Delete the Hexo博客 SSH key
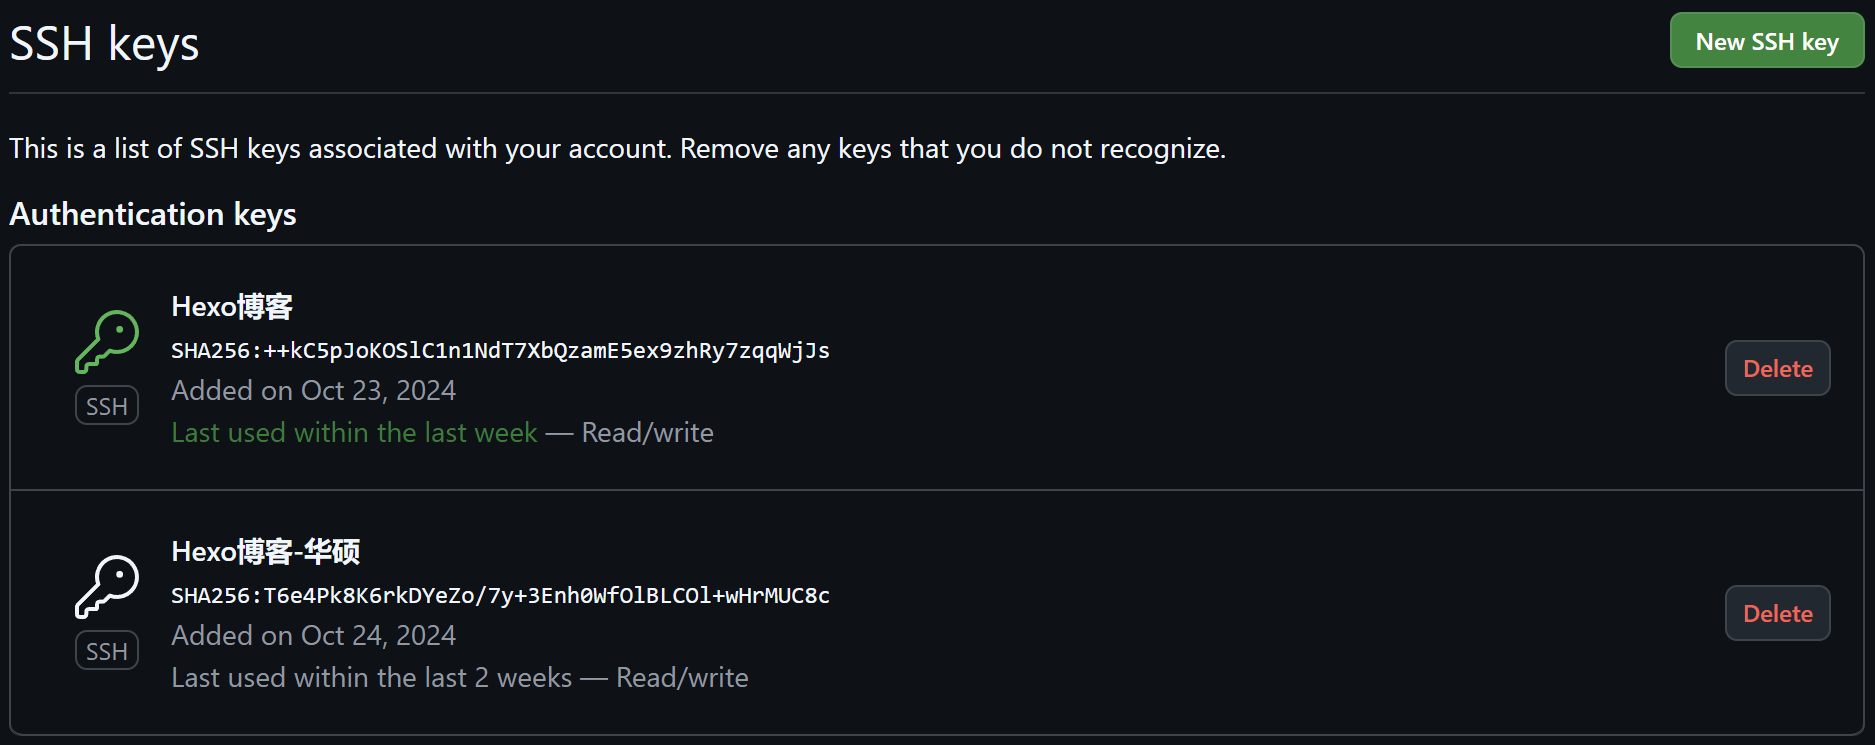1875x745 pixels. click(1777, 368)
